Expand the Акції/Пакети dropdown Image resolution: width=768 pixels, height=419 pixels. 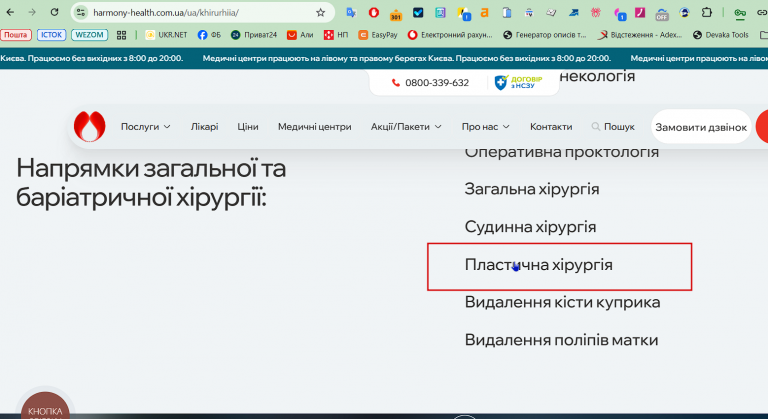406,126
